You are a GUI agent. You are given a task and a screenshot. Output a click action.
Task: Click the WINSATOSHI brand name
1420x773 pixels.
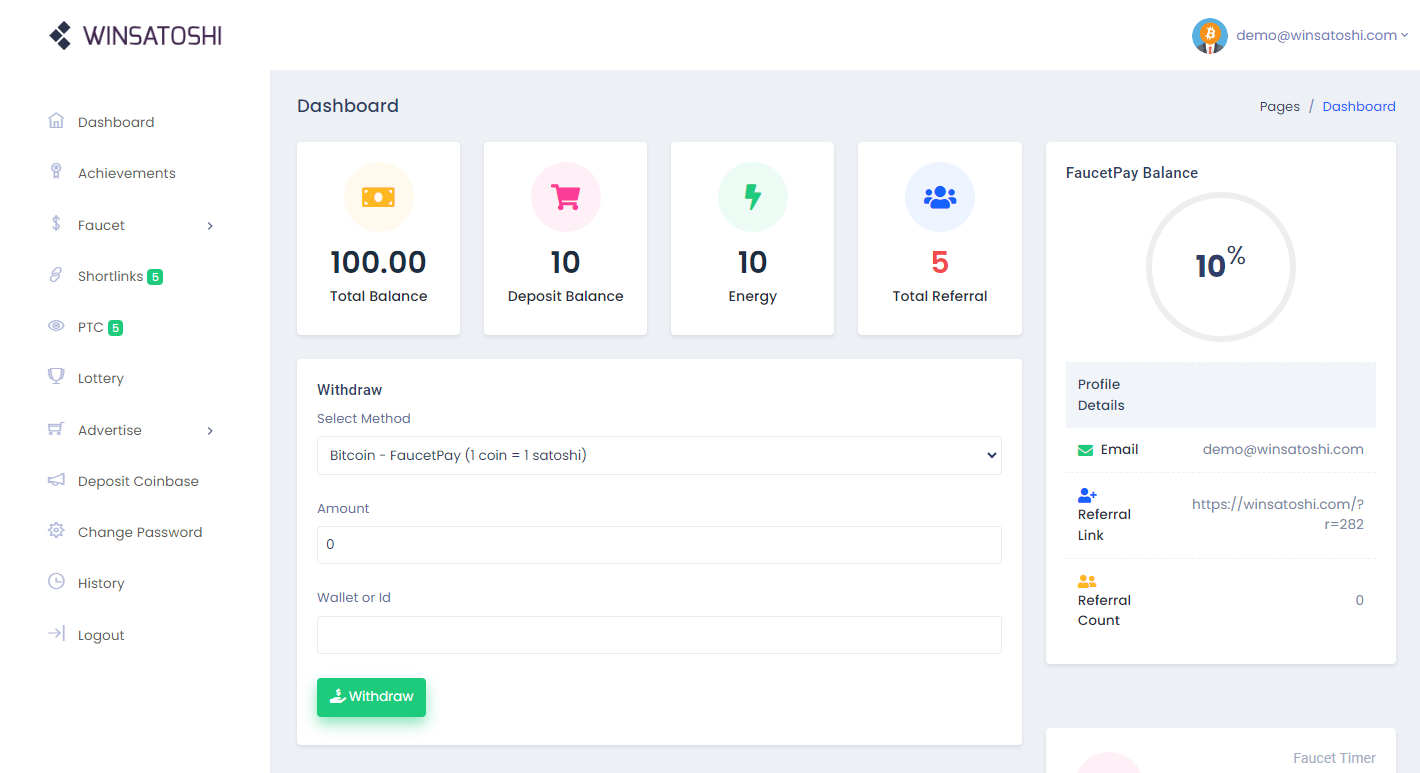click(152, 36)
